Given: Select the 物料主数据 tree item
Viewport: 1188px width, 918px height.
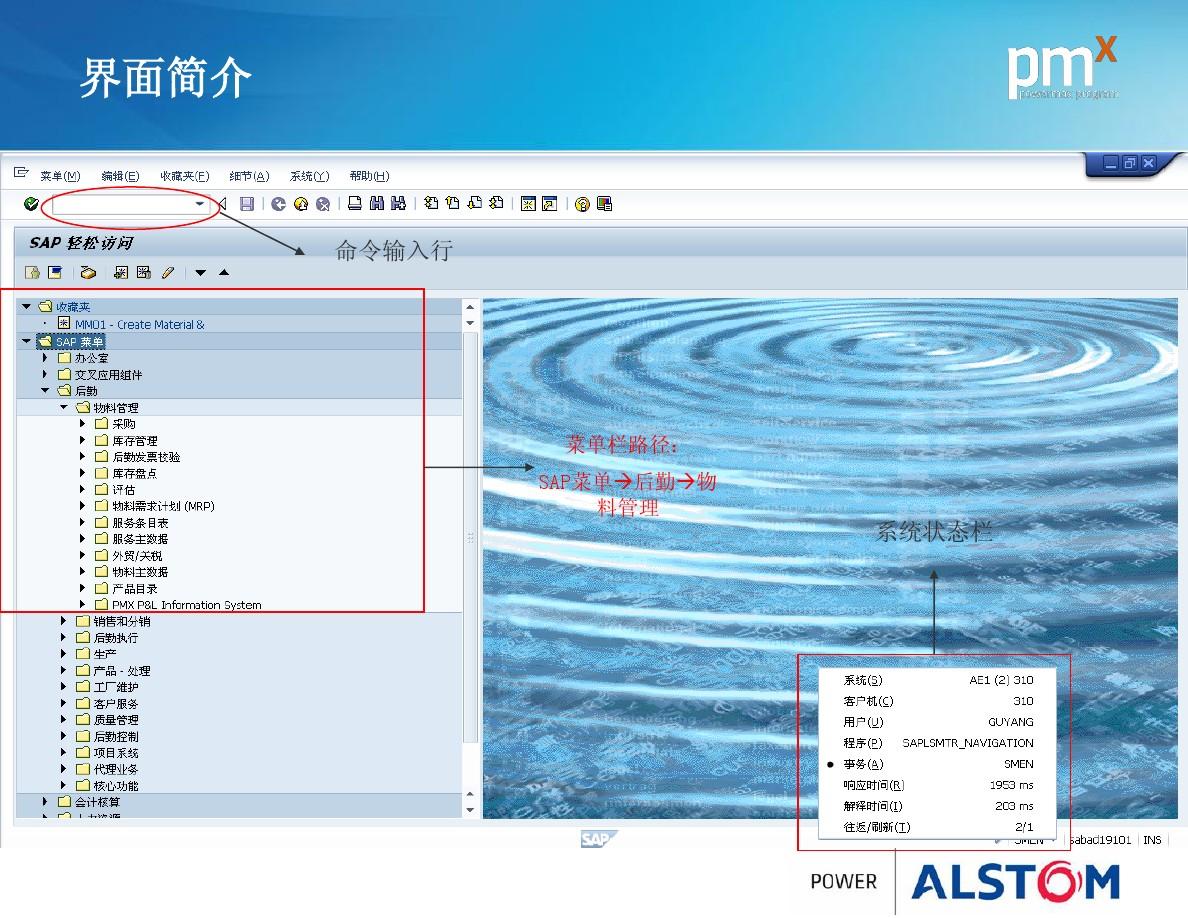Looking at the screenshot, I should 140,572.
